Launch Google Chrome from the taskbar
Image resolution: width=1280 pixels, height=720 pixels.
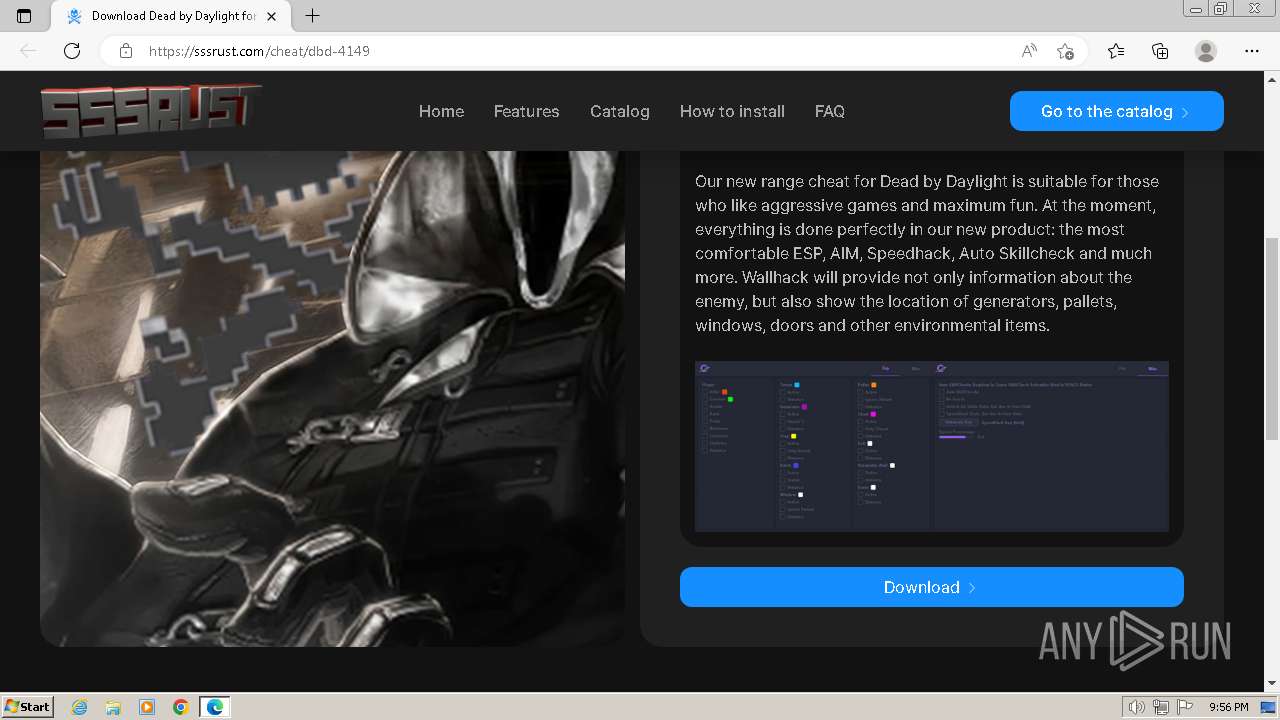coord(180,707)
